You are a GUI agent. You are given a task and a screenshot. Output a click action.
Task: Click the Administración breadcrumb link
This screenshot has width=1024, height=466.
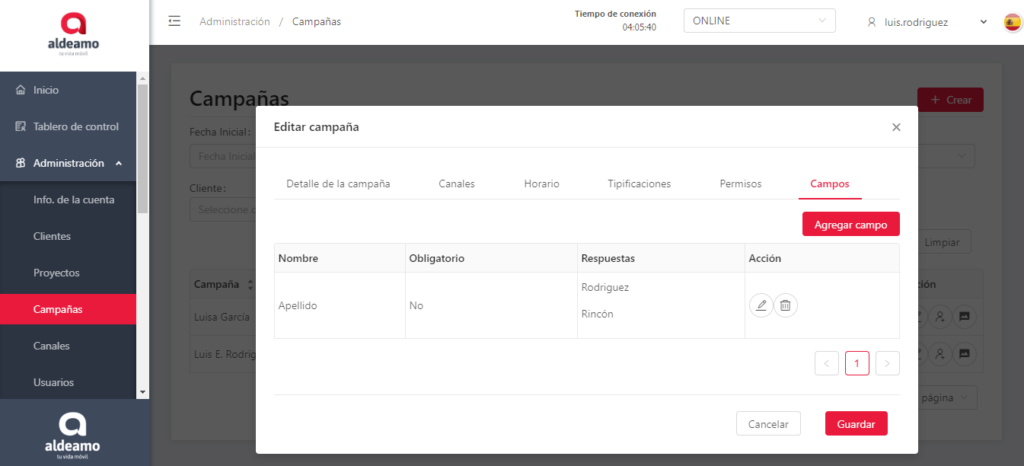click(234, 21)
